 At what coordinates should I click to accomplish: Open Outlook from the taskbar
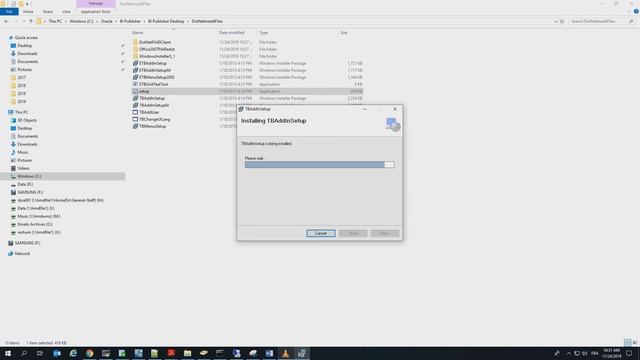coord(57,353)
